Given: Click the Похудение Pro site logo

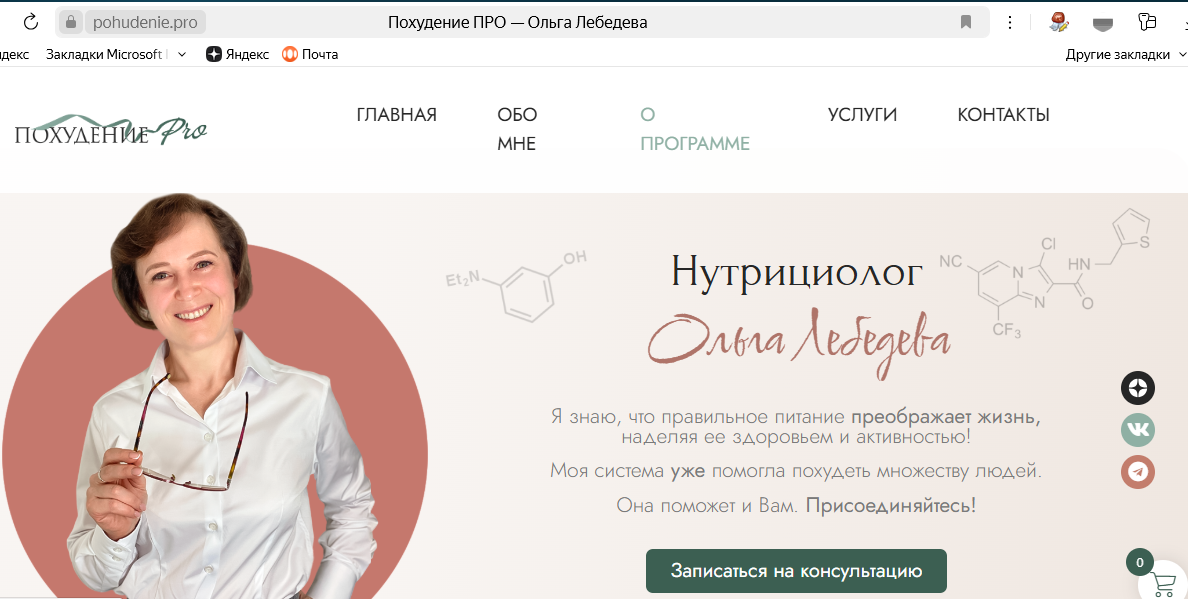Looking at the screenshot, I should [x=112, y=128].
